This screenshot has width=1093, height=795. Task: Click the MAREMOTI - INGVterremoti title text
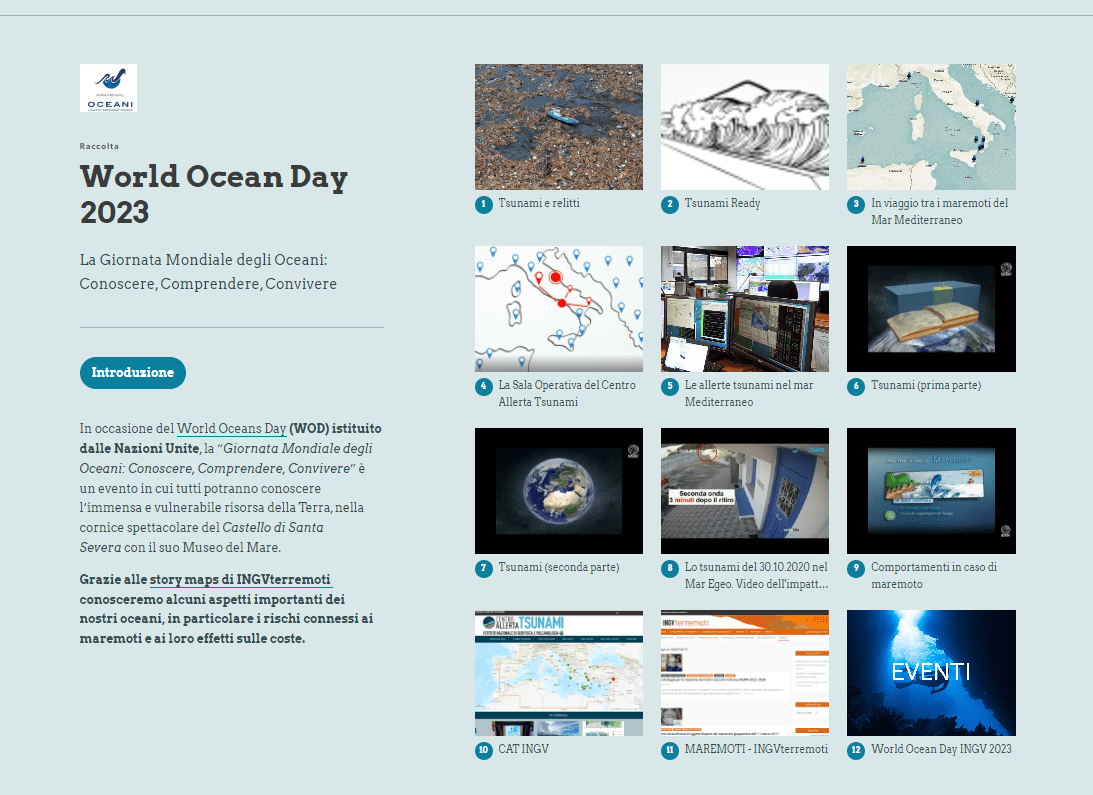pyautogui.click(x=756, y=749)
